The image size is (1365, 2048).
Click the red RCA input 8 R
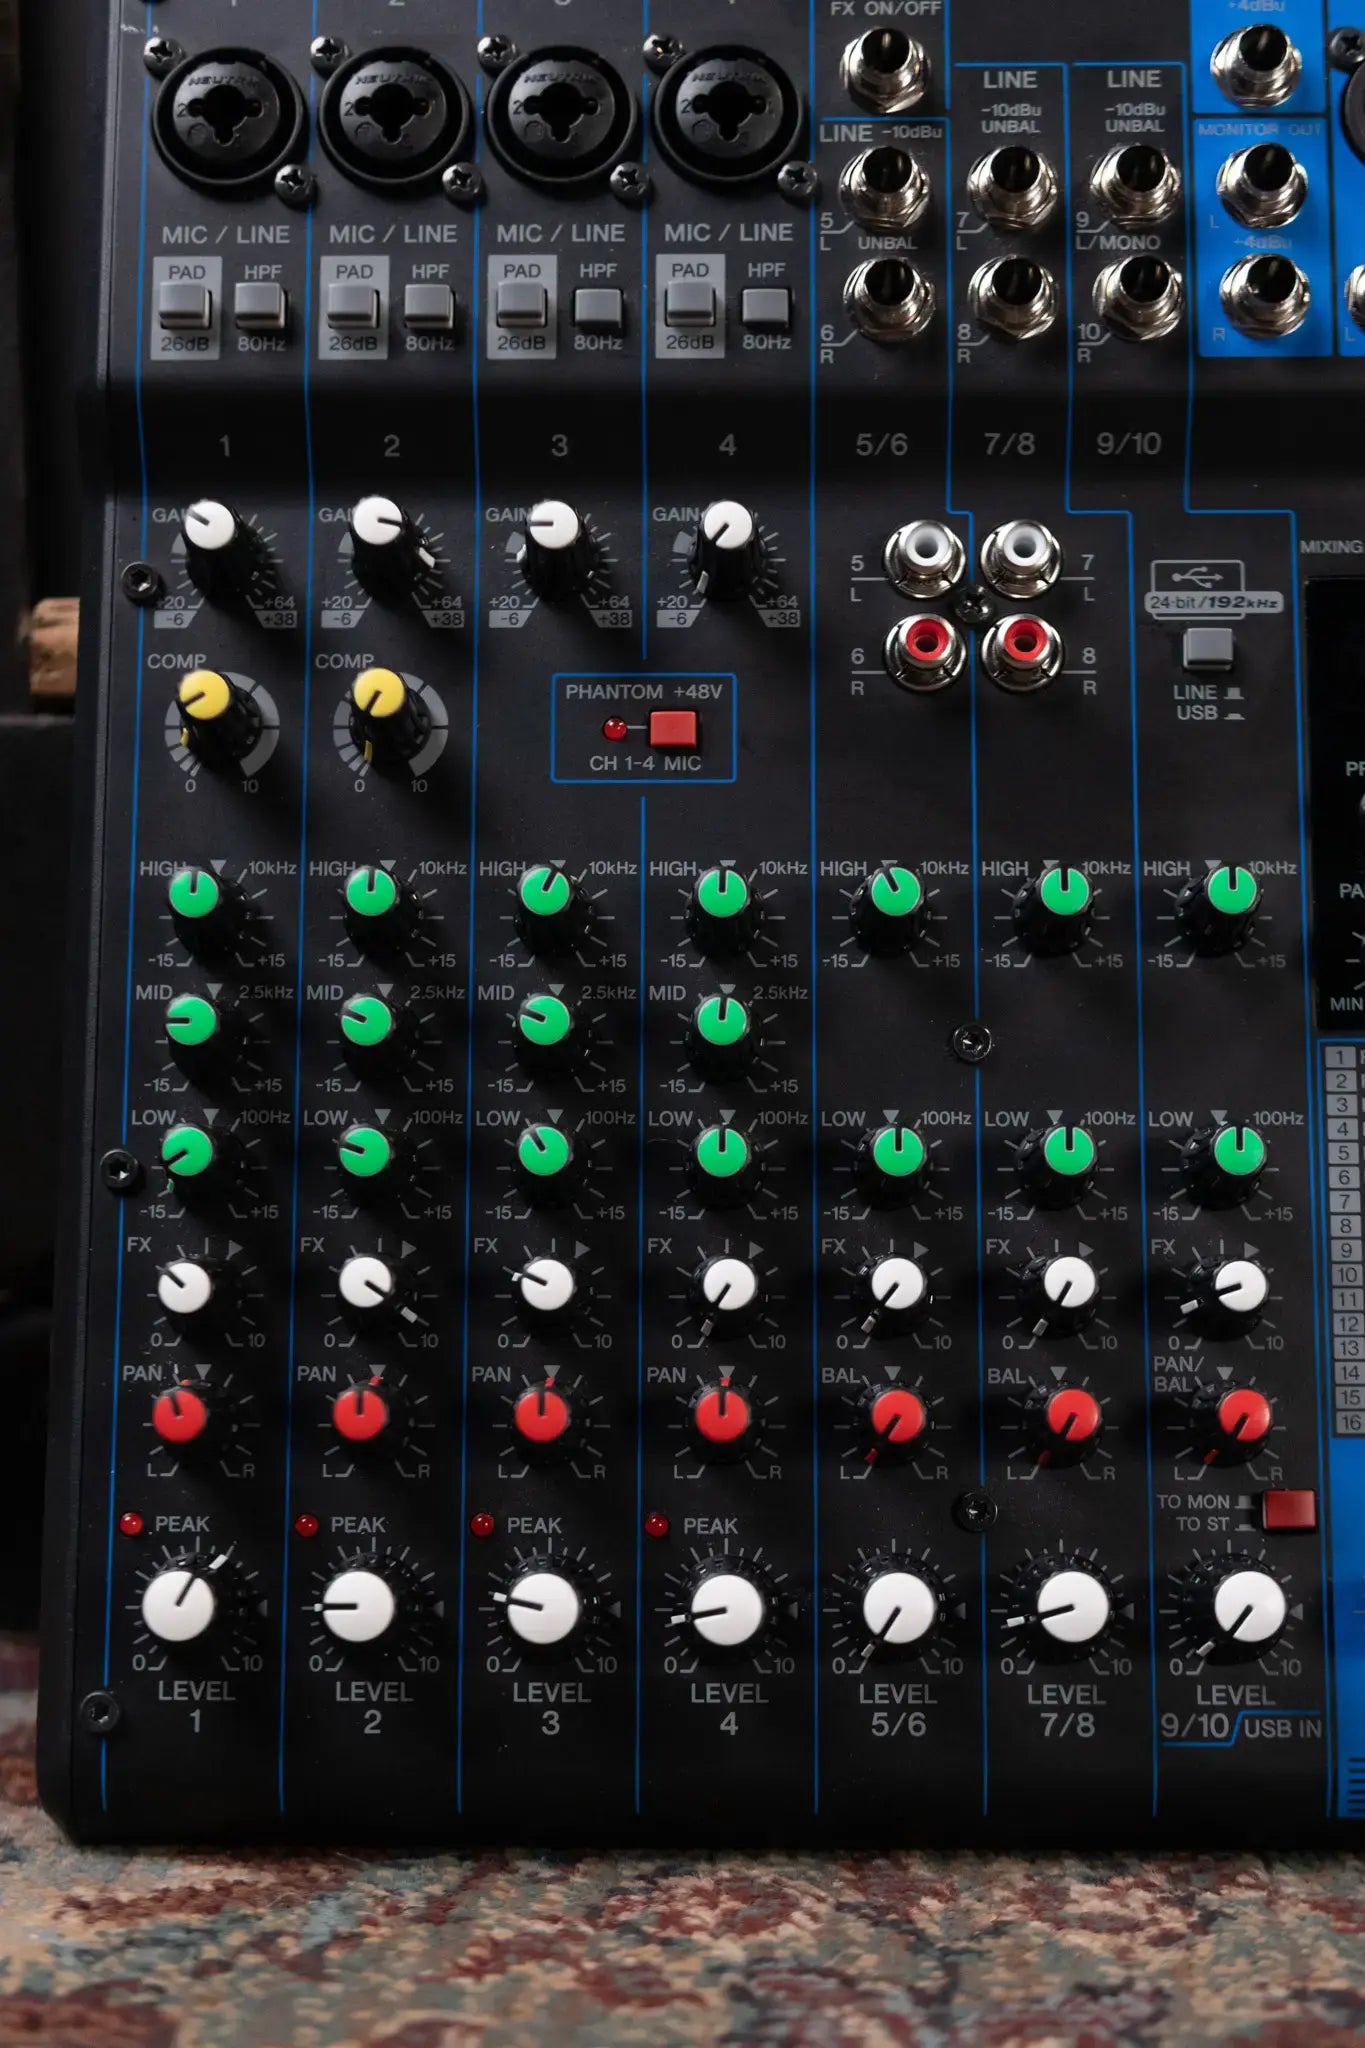(x=1022, y=646)
